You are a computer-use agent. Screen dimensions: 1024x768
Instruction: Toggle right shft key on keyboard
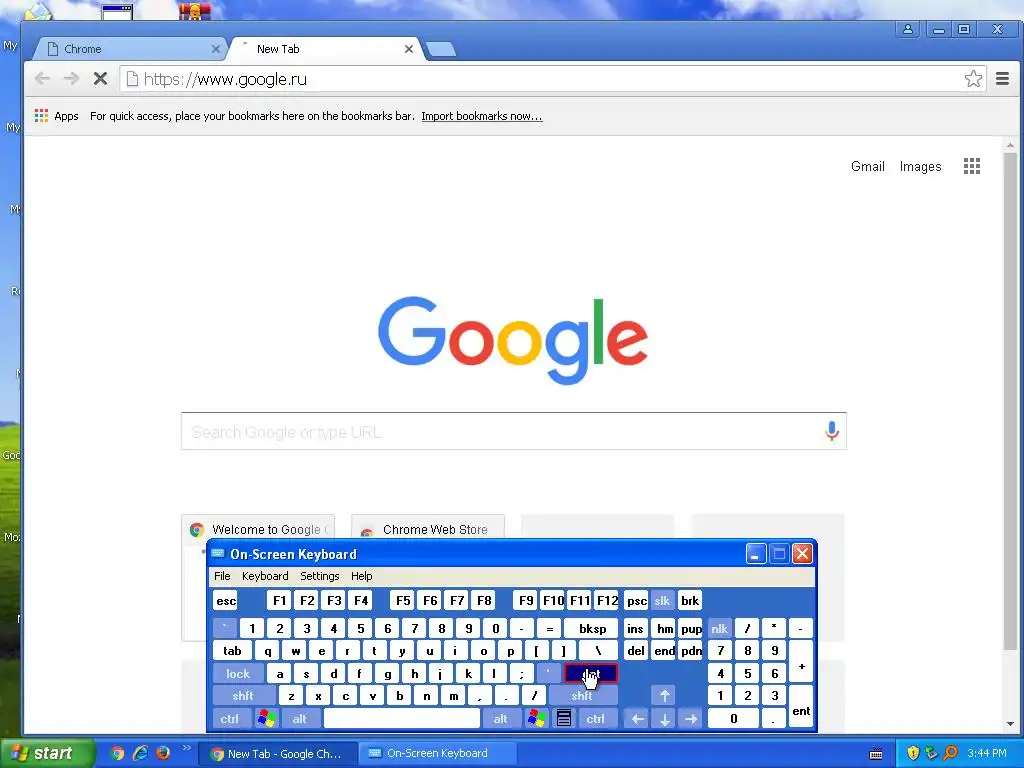pos(582,696)
